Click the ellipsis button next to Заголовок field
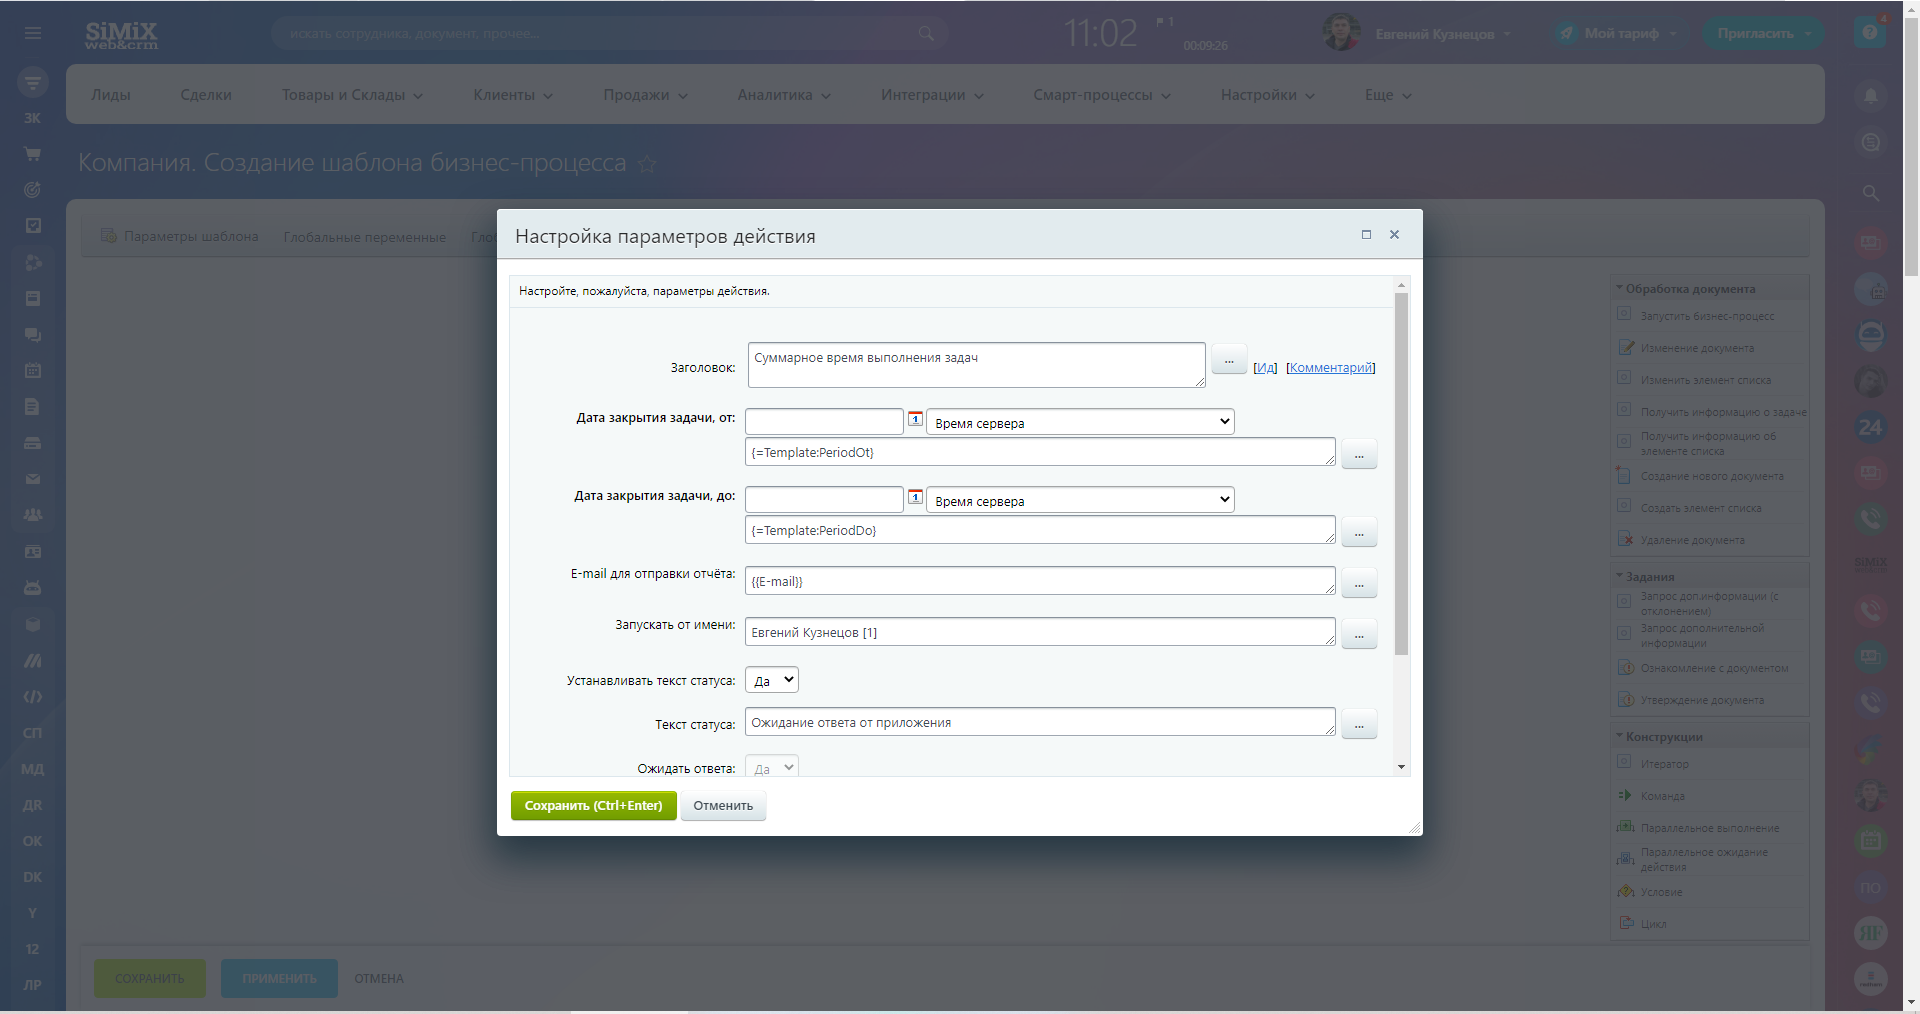The width and height of the screenshot is (1920, 1014). [x=1228, y=359]
